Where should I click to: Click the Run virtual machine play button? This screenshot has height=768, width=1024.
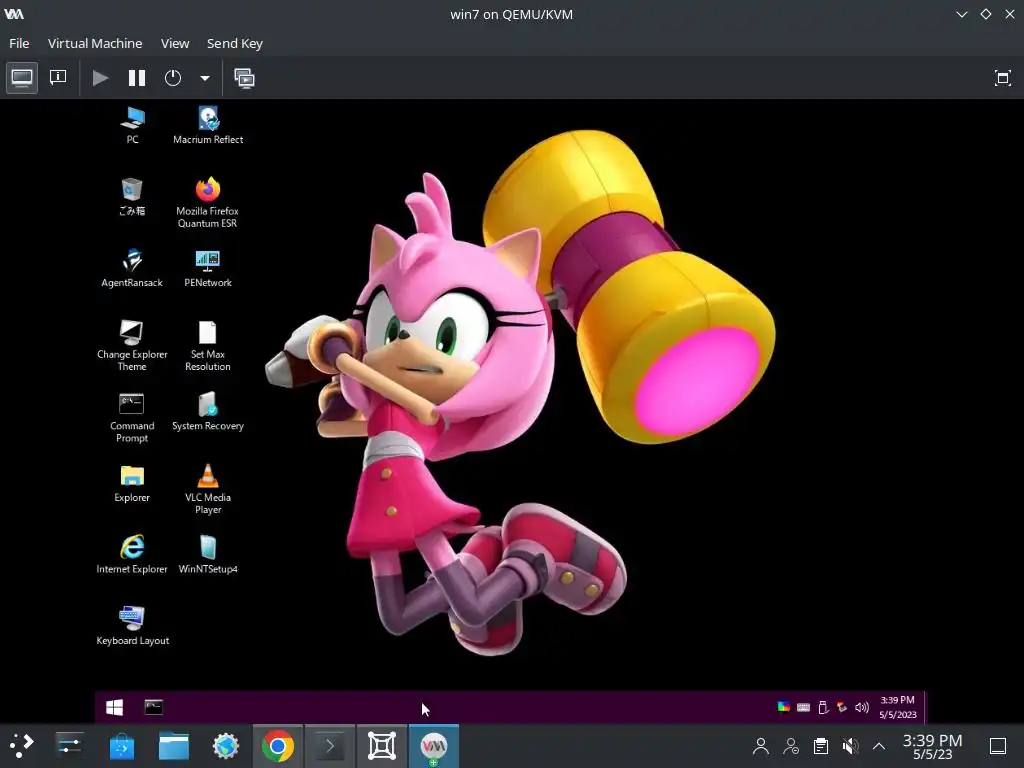coord(100,78)
